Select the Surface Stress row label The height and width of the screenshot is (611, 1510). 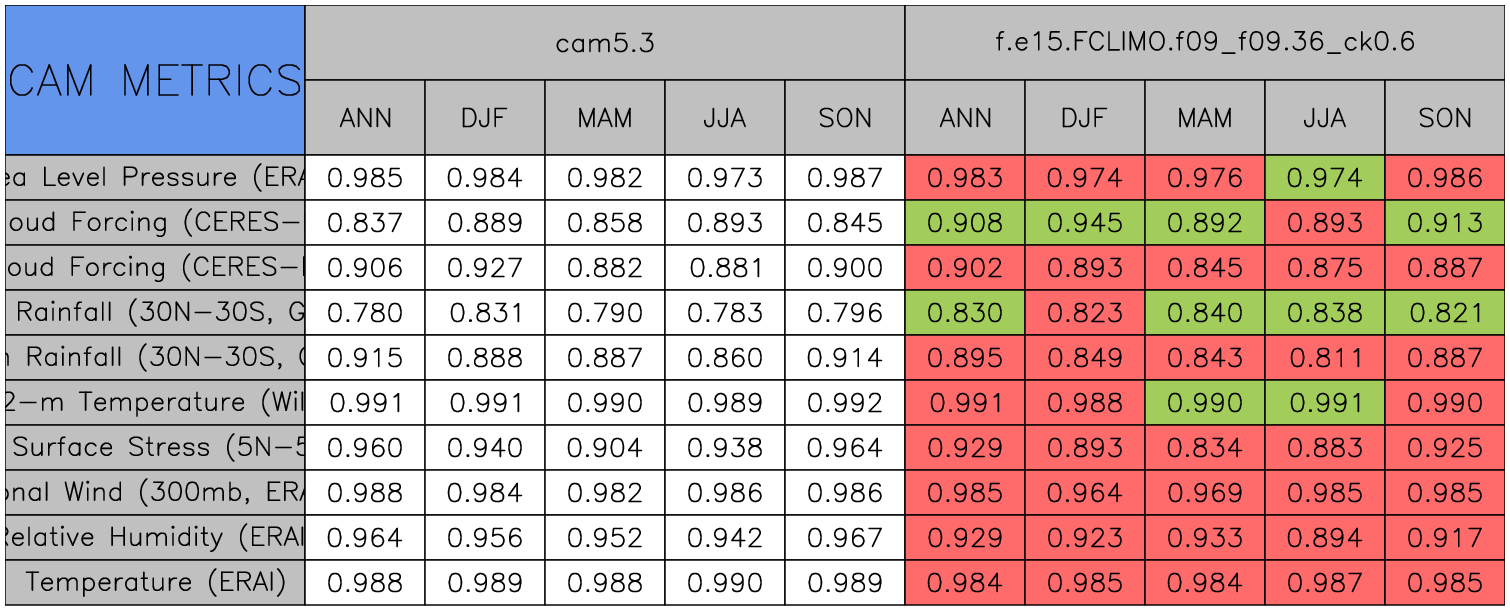[x=155, y=448]
